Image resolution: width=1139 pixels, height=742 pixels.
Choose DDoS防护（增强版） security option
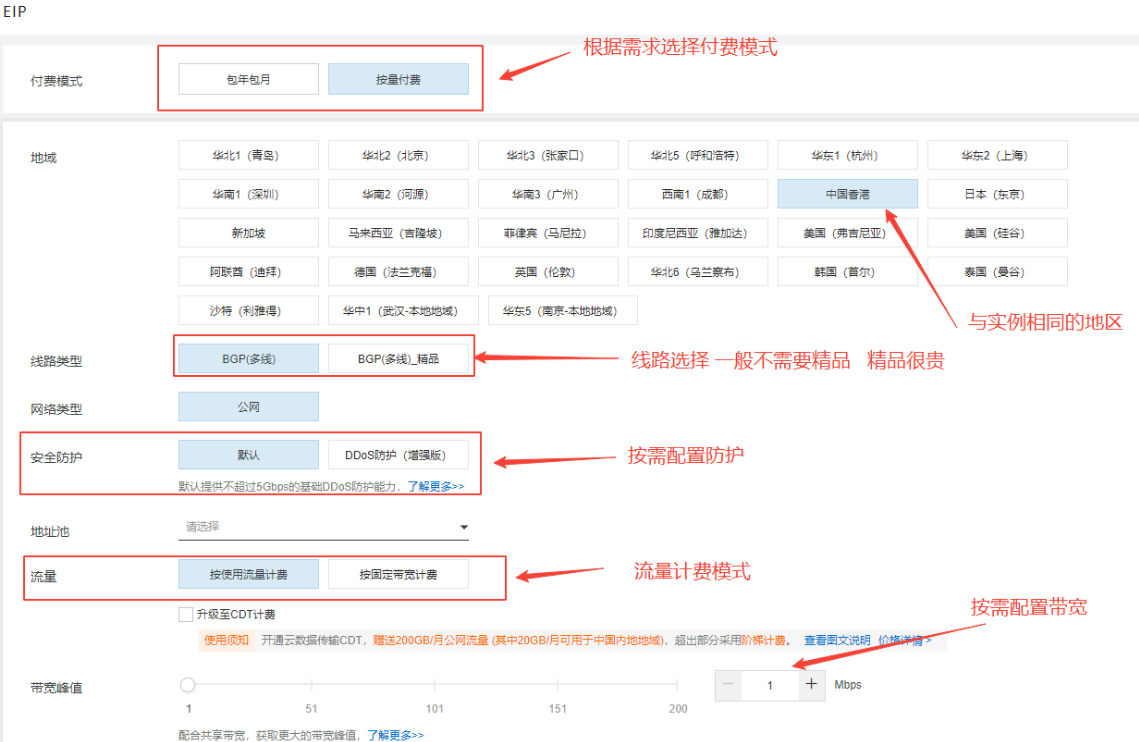(398, 455)
